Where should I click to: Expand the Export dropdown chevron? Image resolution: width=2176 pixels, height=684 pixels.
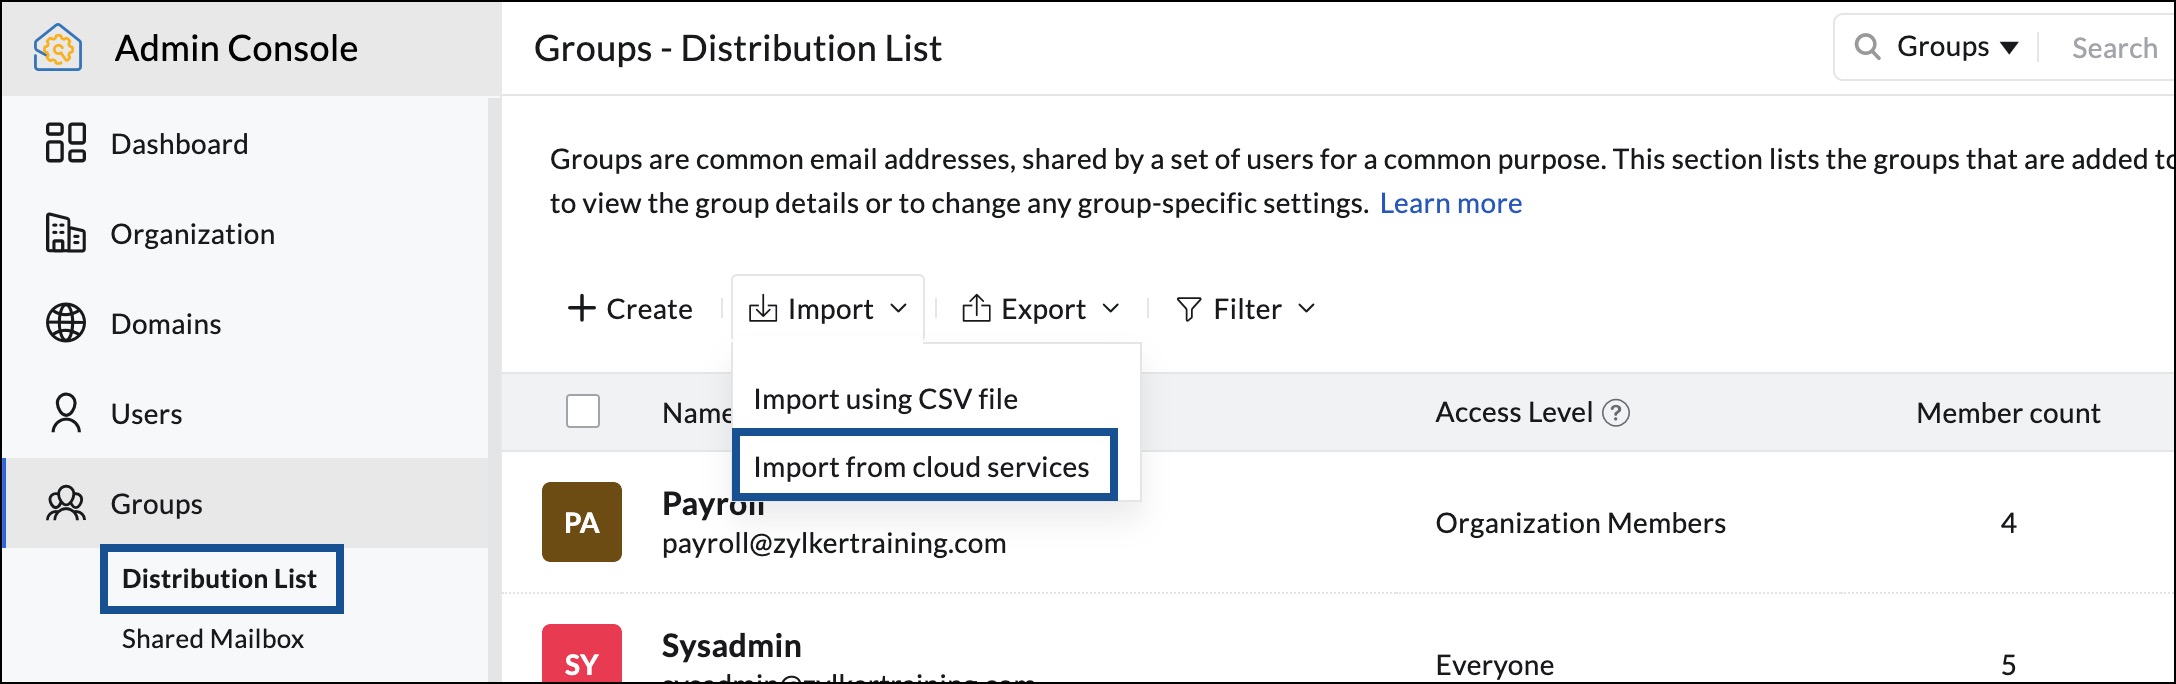pos(1111,308)
